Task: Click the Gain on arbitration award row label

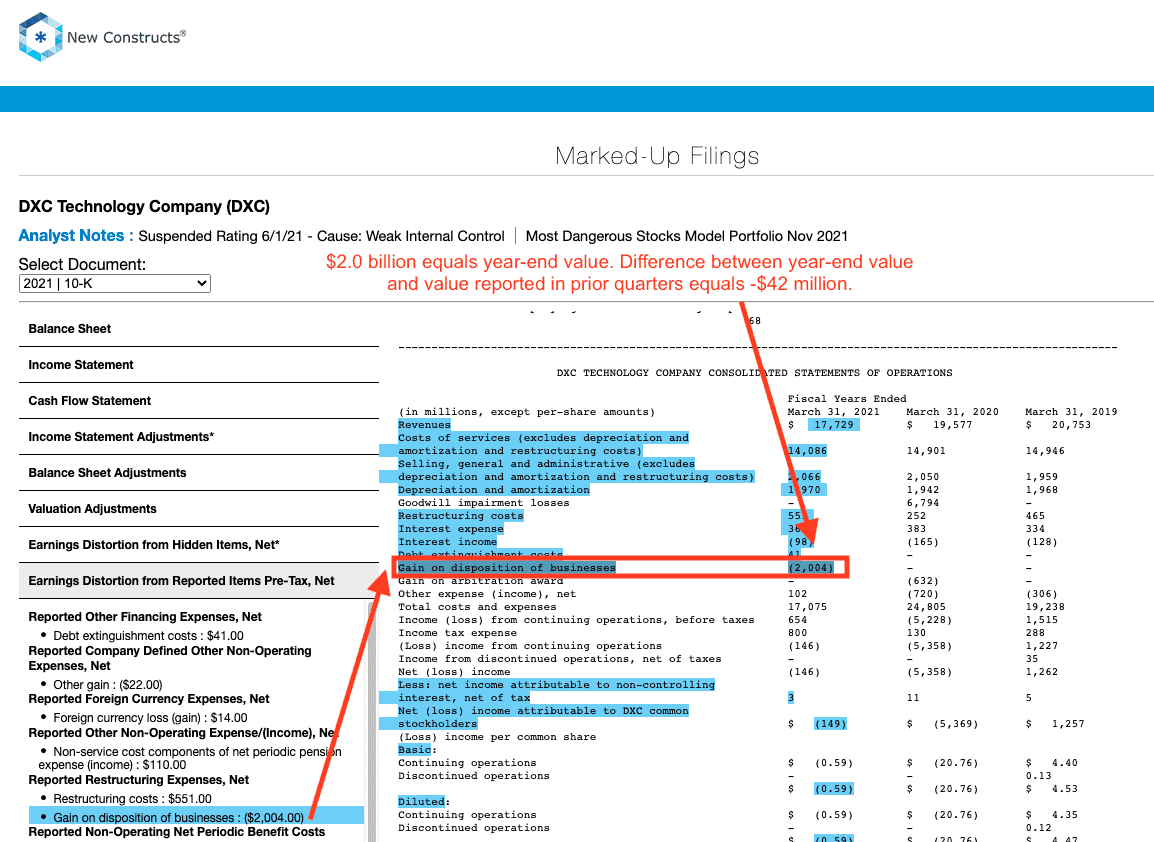Action: point(481,581)
